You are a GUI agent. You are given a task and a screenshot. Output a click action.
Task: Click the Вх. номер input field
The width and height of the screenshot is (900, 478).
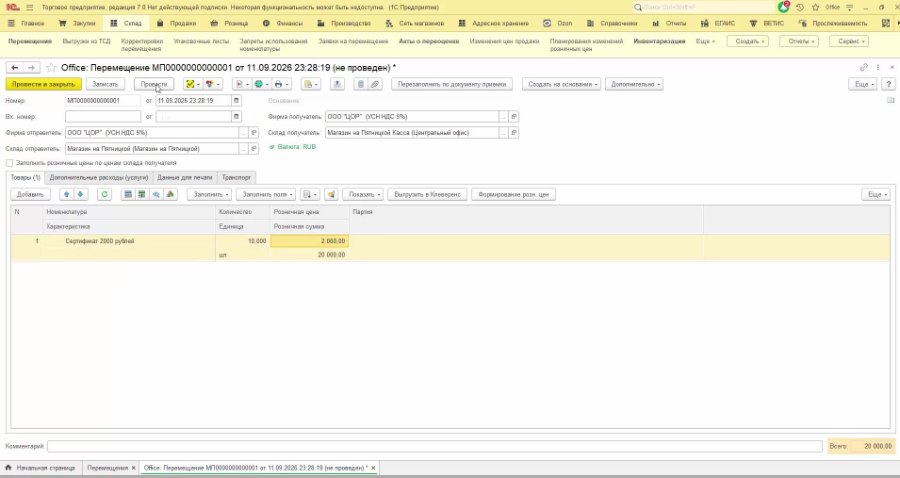103,116
